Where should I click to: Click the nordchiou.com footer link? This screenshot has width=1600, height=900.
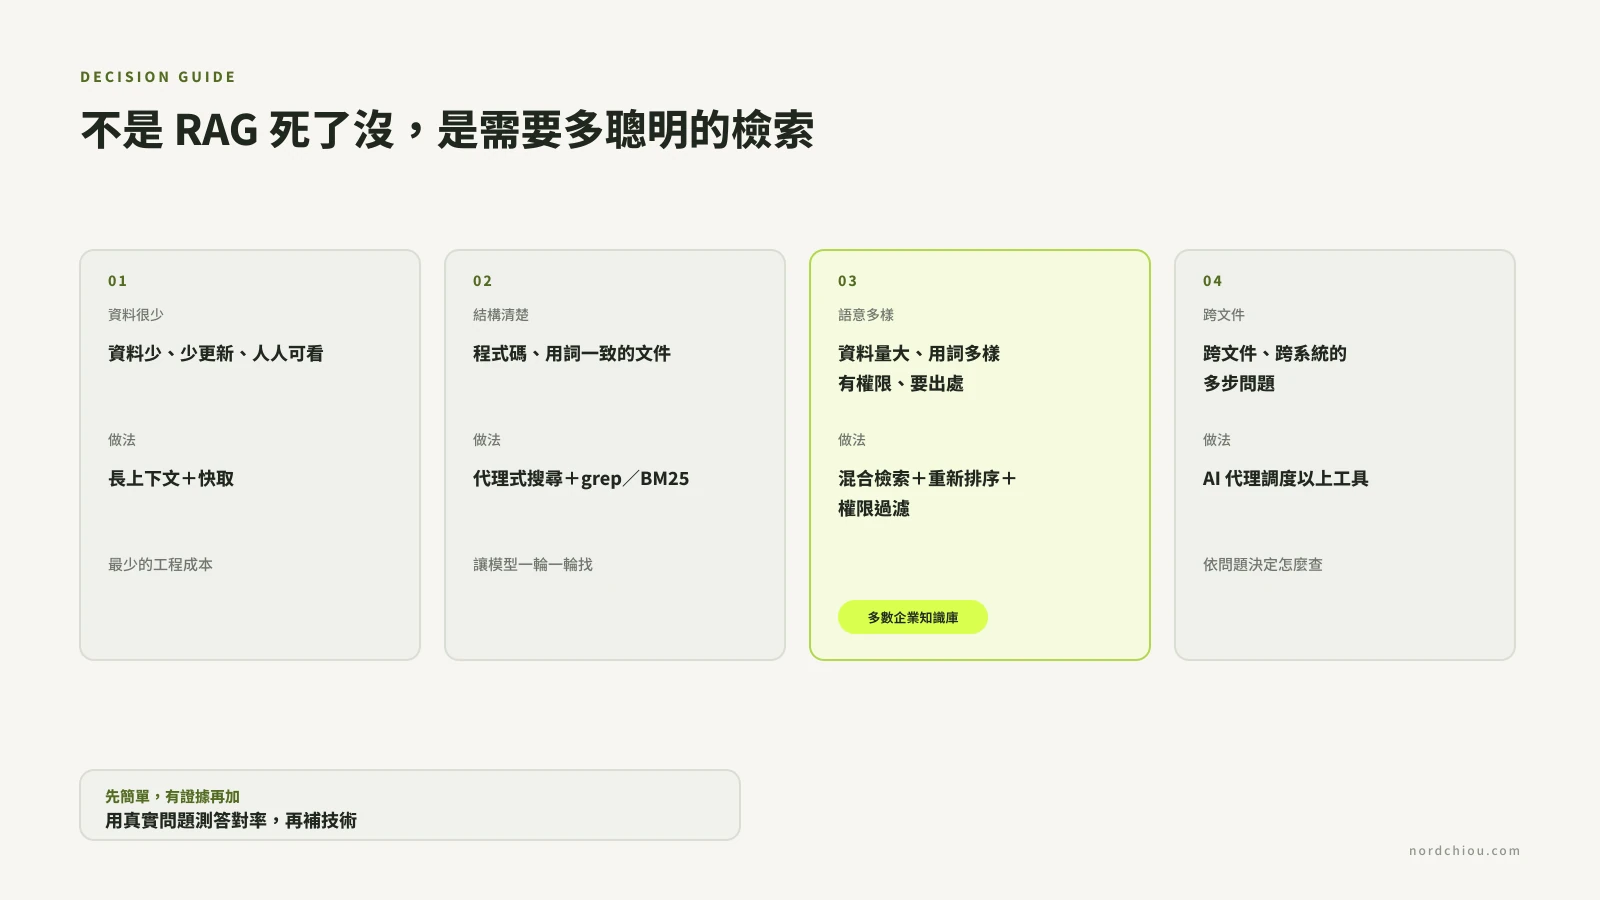pyautogui.click(x=1464, y=851)
